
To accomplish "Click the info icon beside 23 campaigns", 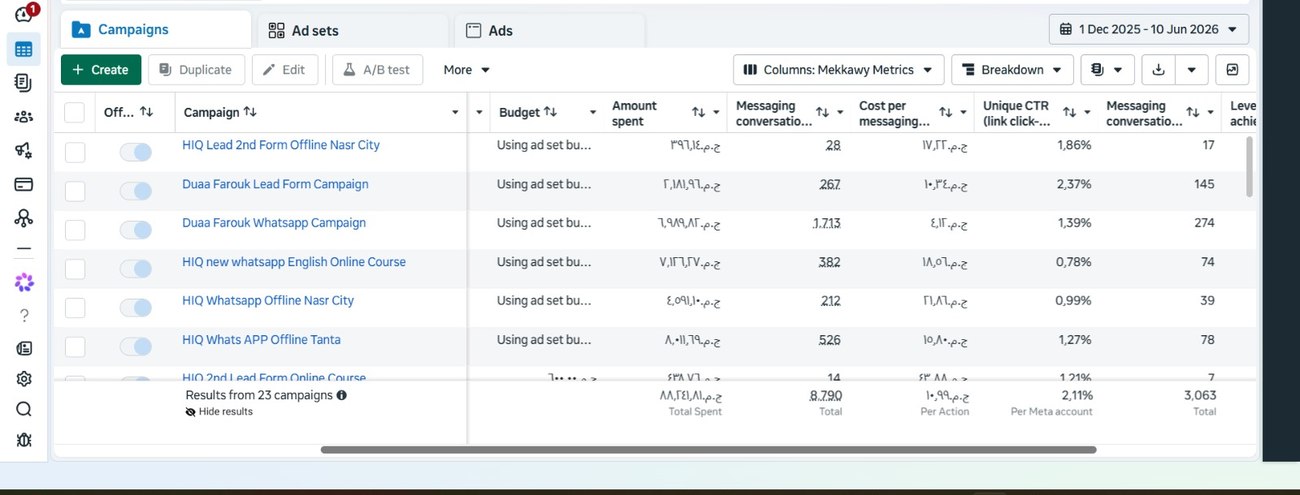I will point(342,395).
